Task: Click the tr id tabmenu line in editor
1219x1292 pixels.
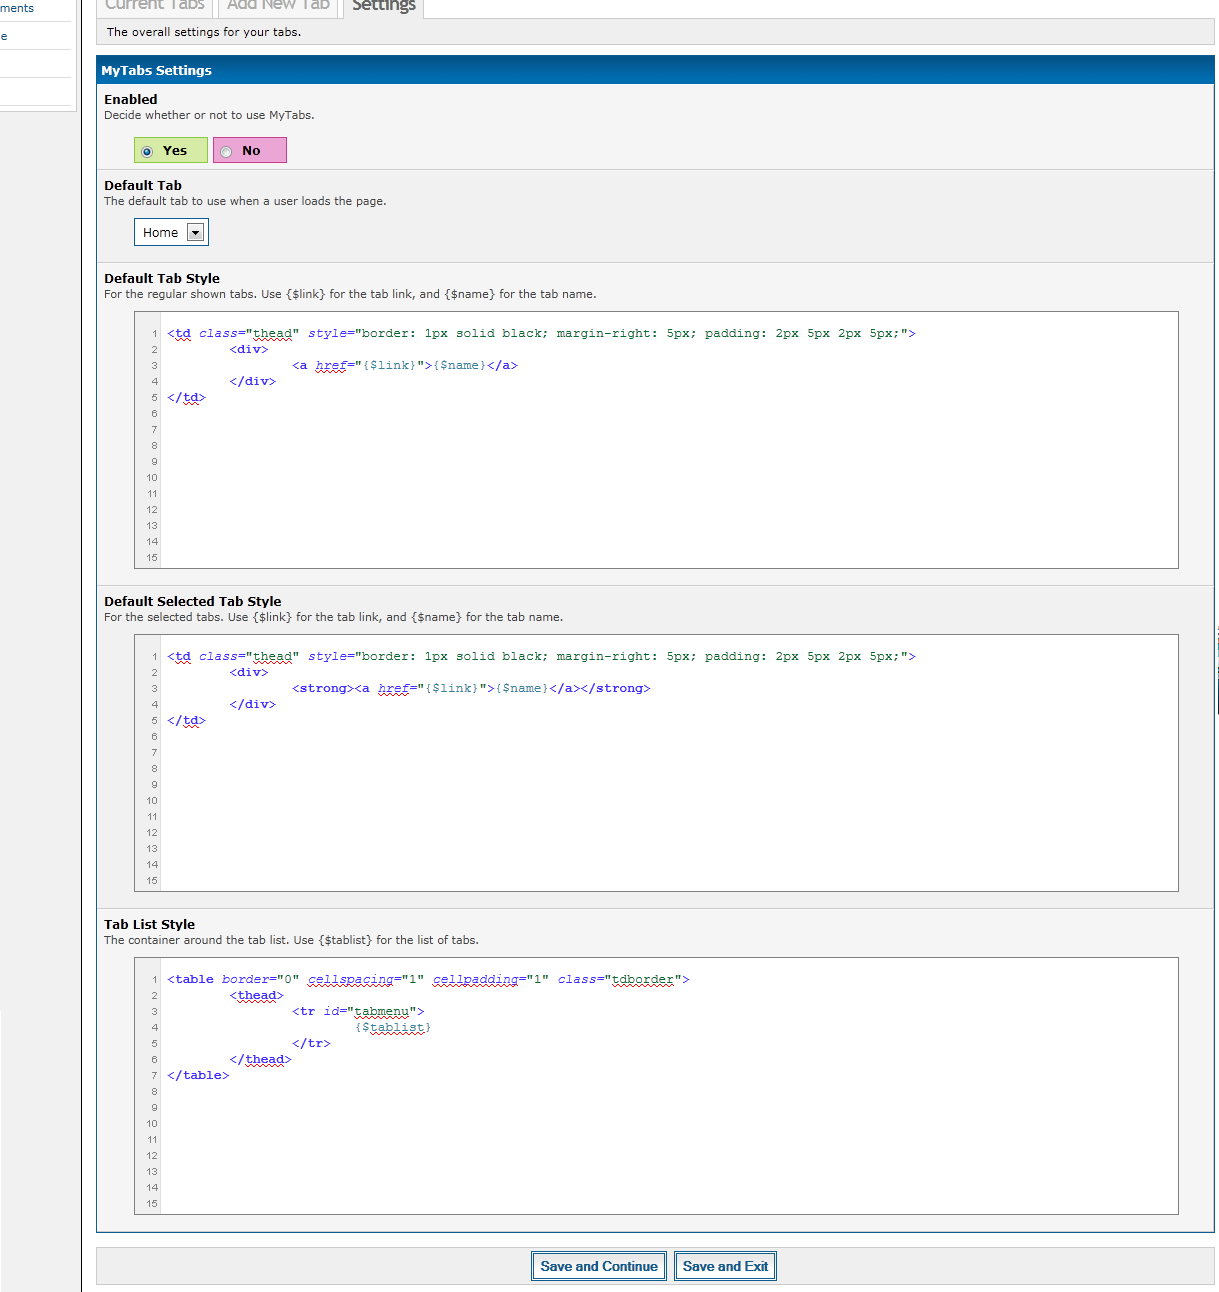Action: pyautogui.click(x=358, y=1012)
